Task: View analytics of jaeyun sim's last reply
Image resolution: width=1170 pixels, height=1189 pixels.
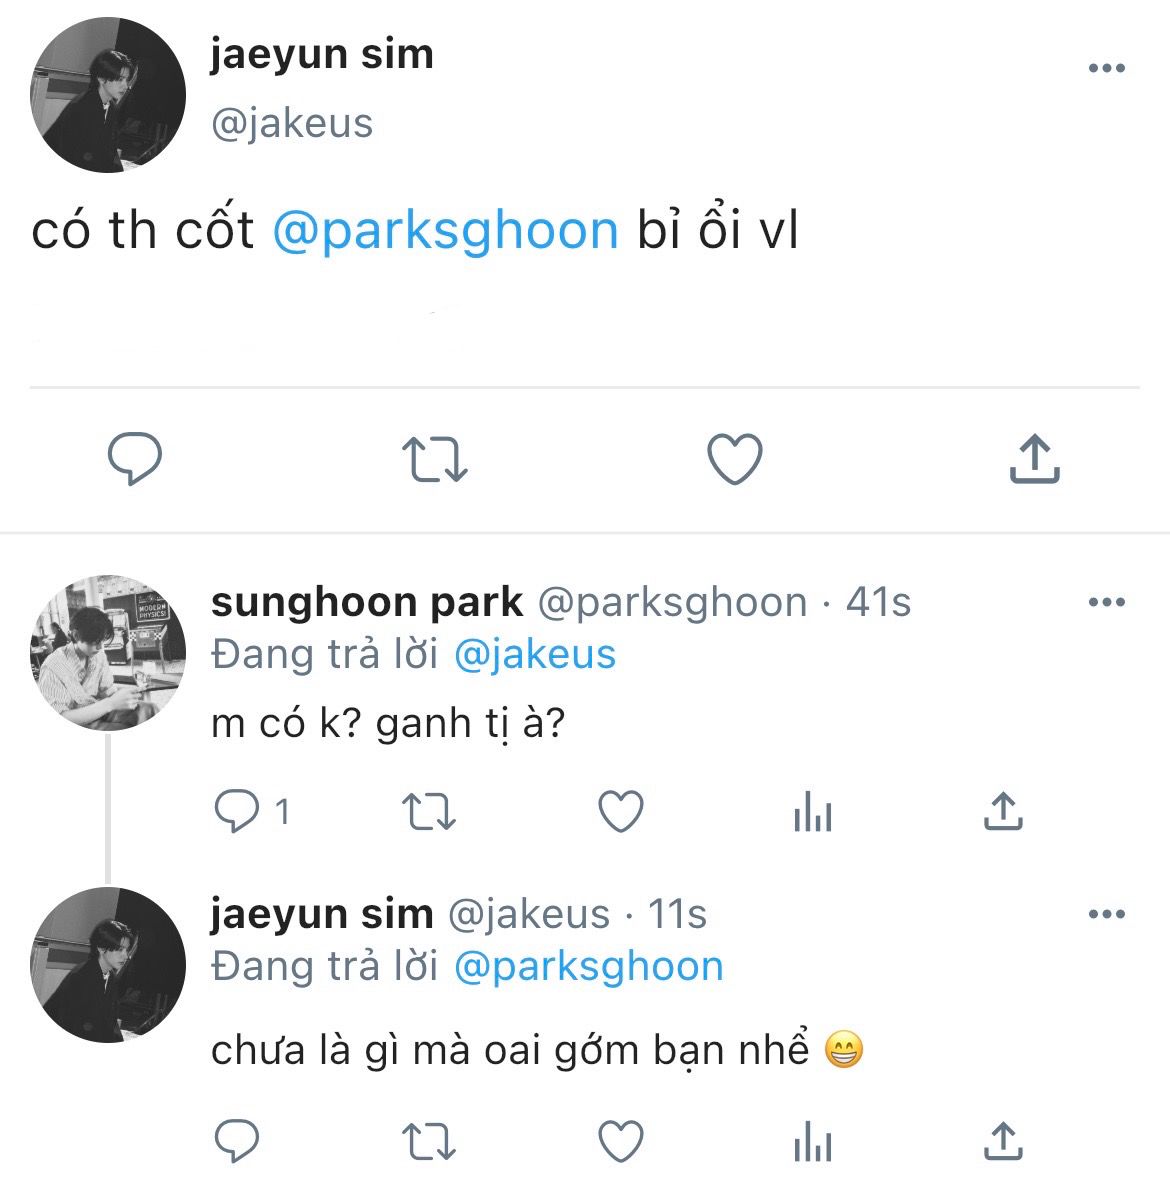Action: [x=813, y=1141]
